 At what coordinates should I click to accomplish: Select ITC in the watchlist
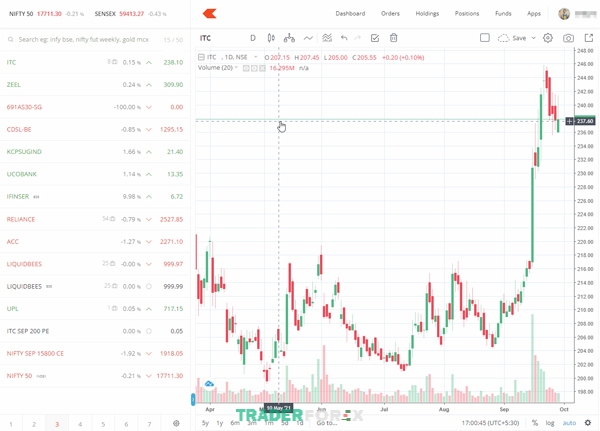pos(95,62)
